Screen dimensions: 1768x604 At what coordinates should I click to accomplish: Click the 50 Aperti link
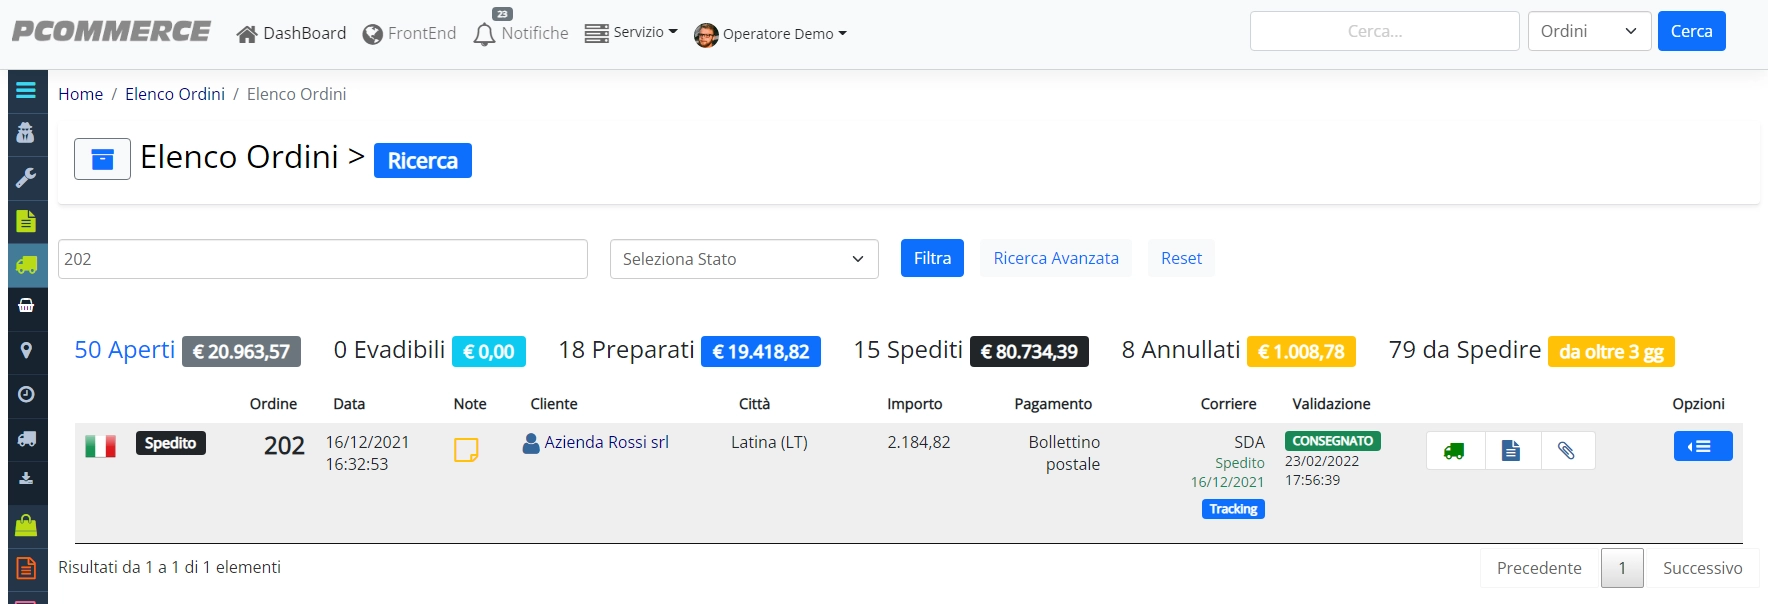tap(125, 350)
